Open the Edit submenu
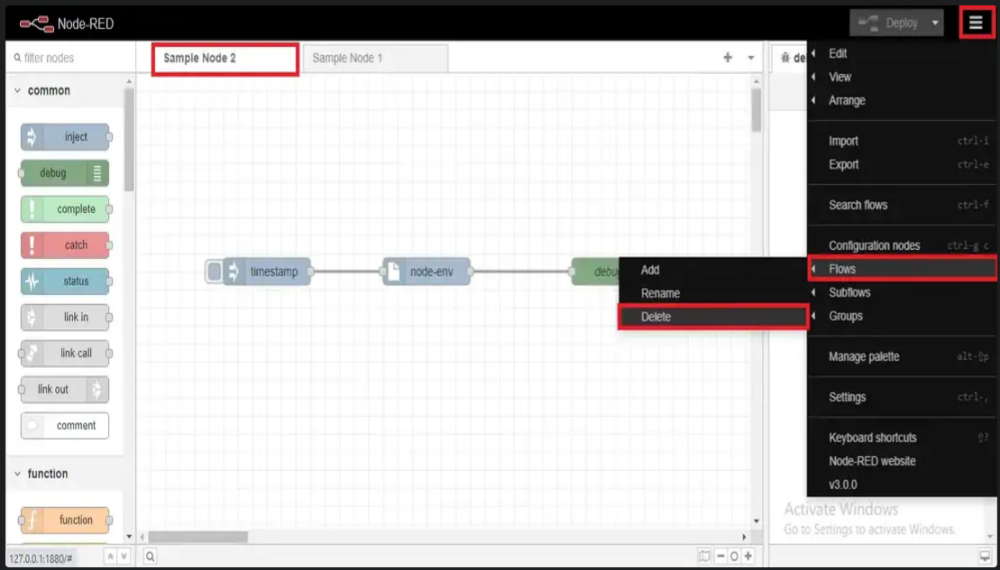This screenshot has width=1000, height=570. click(902, 54)
